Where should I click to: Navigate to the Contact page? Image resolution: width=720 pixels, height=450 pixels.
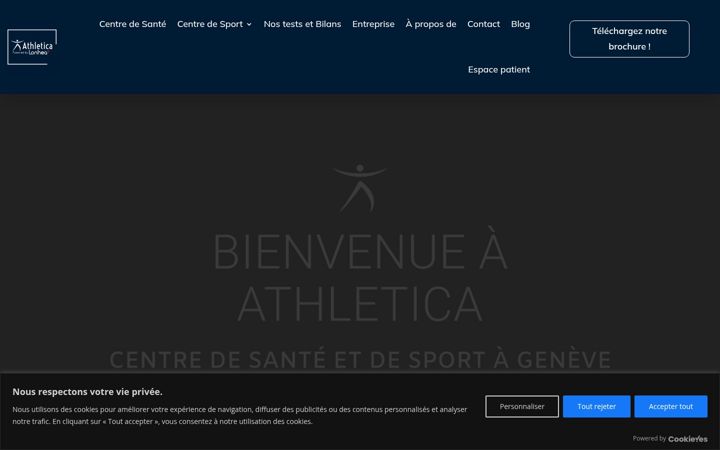(x=484, y=24)
